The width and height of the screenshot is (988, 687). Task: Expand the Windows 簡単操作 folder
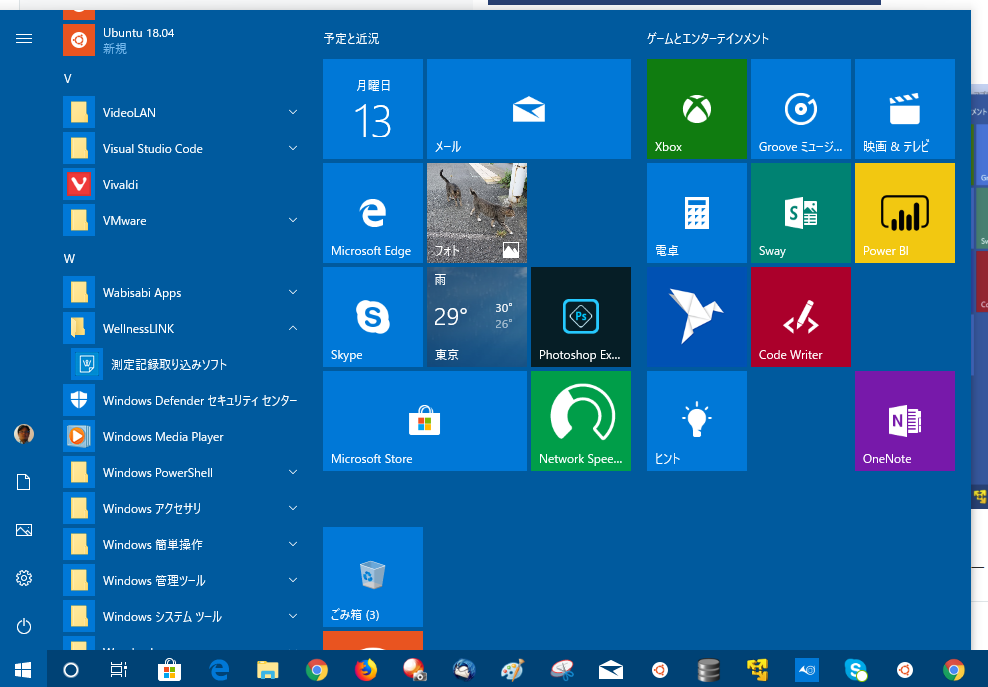point(180,545)
